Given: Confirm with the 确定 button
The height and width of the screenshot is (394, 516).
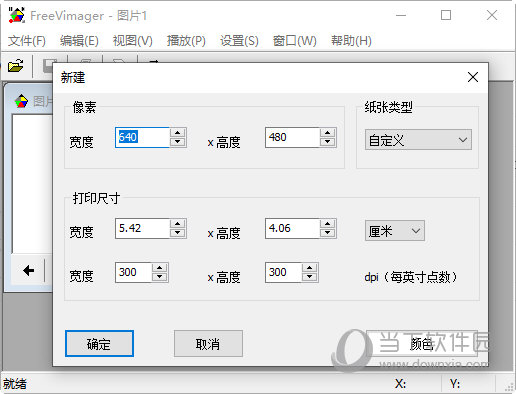Looking at the screenshot, I should [x=99, y=344].
